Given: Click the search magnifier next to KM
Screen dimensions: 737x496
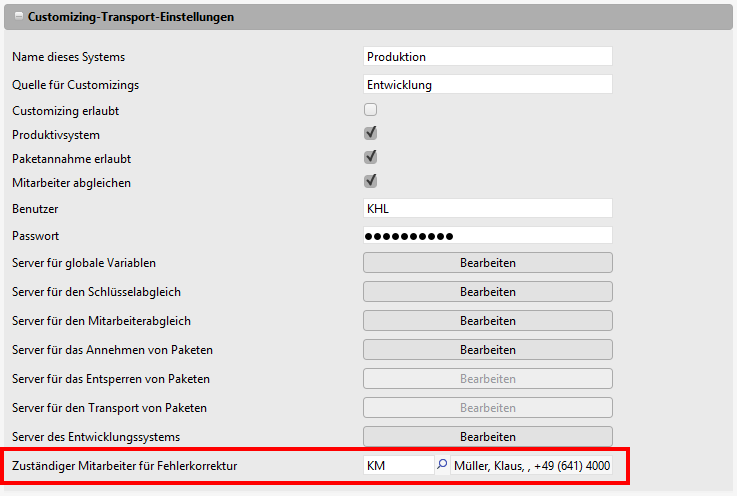Looking at the screenshot, I should (x=442, y=465).
